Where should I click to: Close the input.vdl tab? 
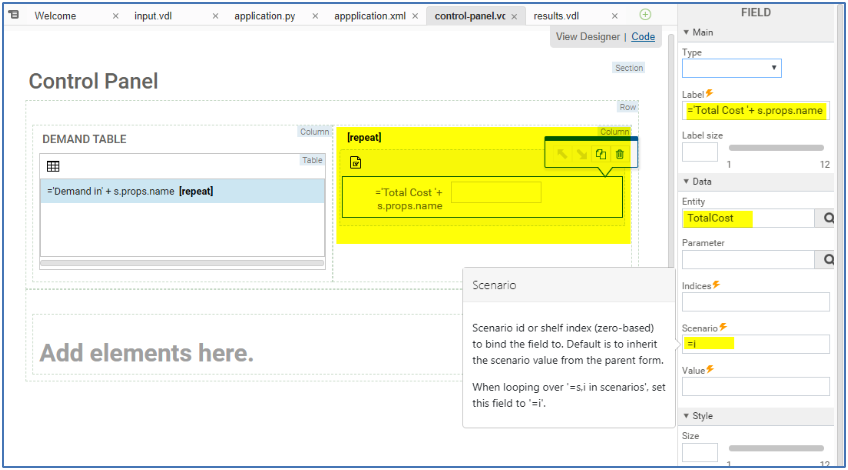215,16
